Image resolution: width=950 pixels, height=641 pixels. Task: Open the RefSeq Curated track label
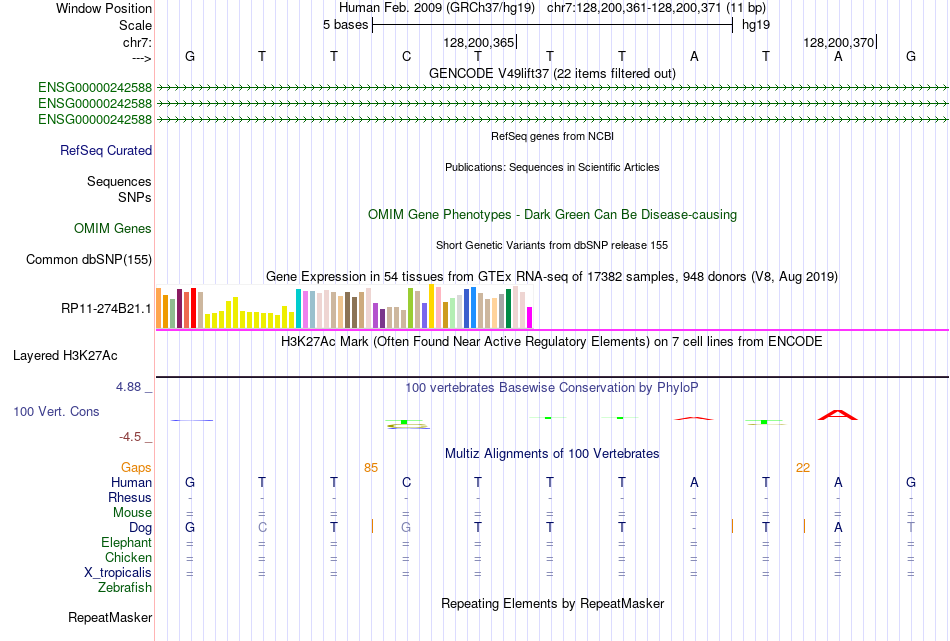click(x=106, y=150)
